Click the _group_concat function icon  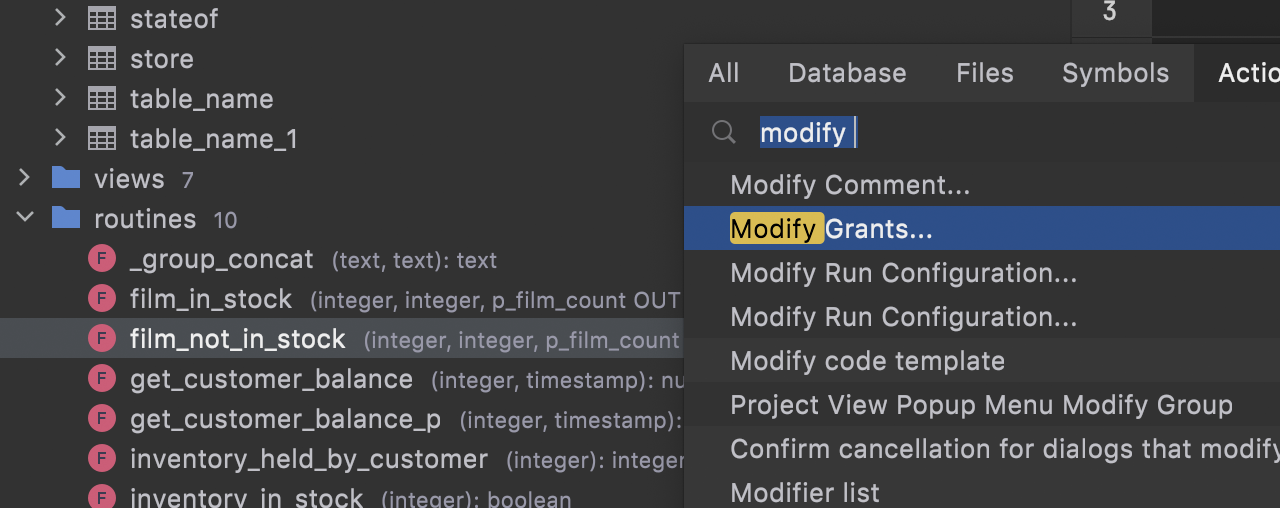(101, 259)
